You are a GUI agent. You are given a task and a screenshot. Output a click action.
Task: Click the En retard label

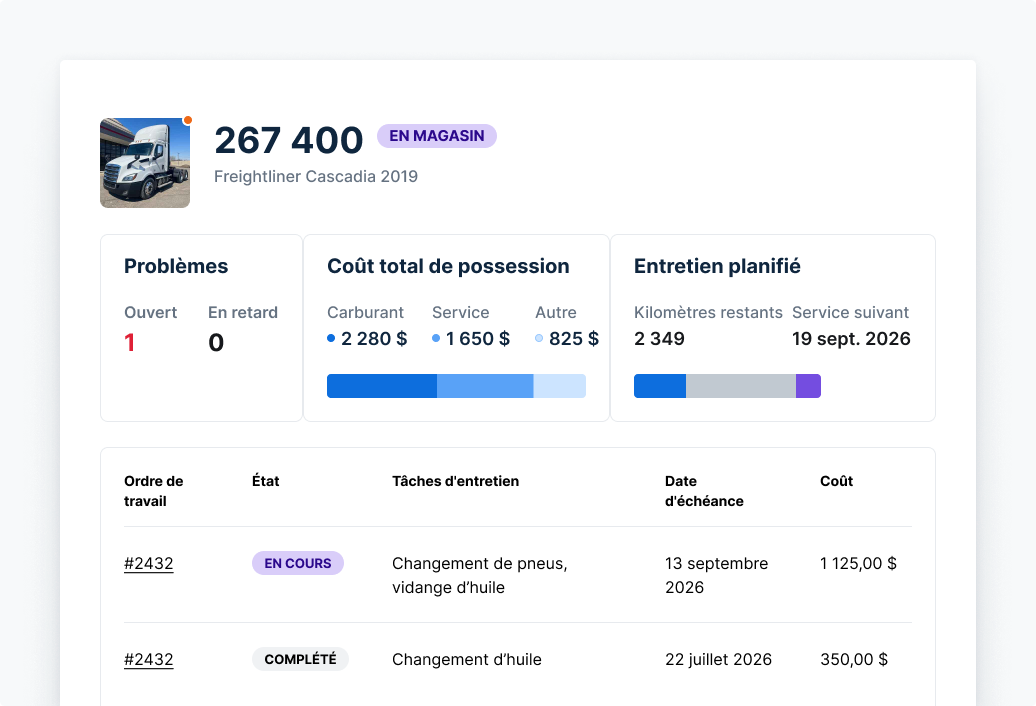242,312
